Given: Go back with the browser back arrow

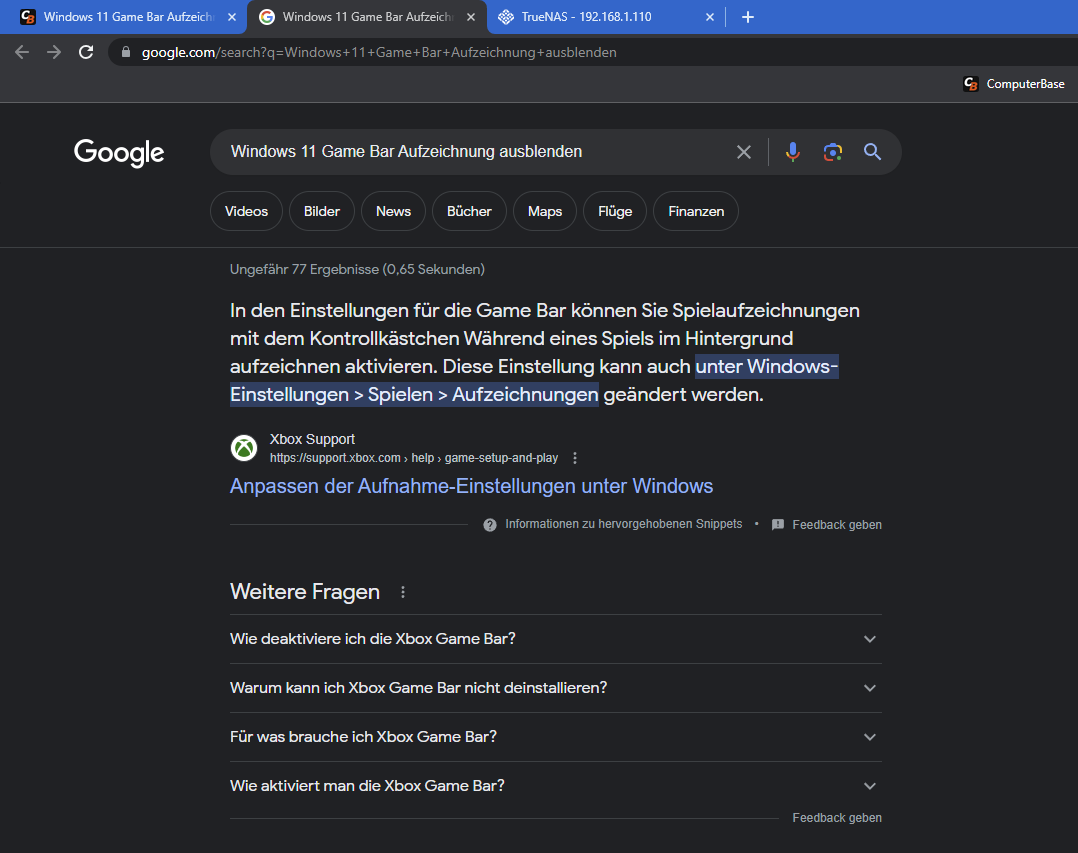Looking at the screenshot, I should pyautogui.click(x=22, y=52).
